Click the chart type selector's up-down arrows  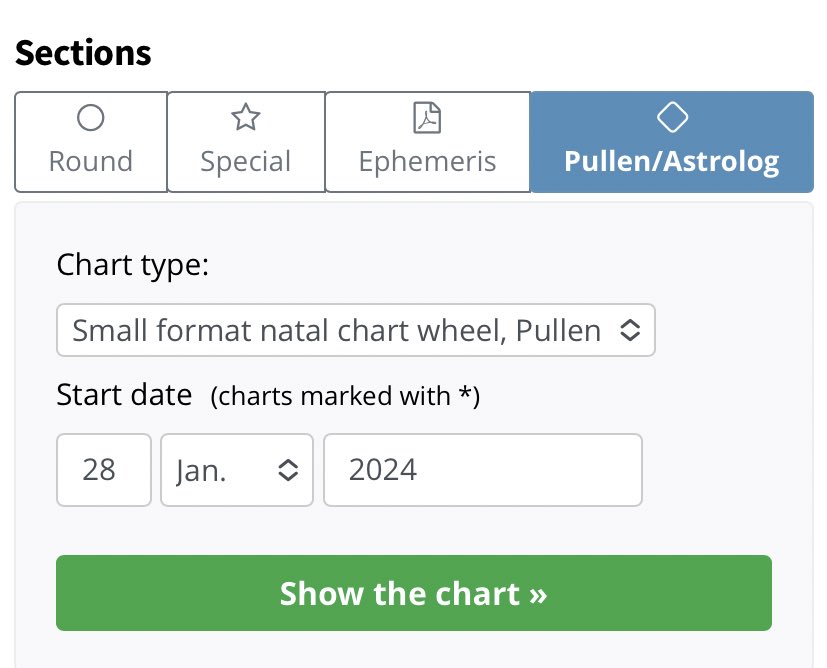click(x=630, y=330)
